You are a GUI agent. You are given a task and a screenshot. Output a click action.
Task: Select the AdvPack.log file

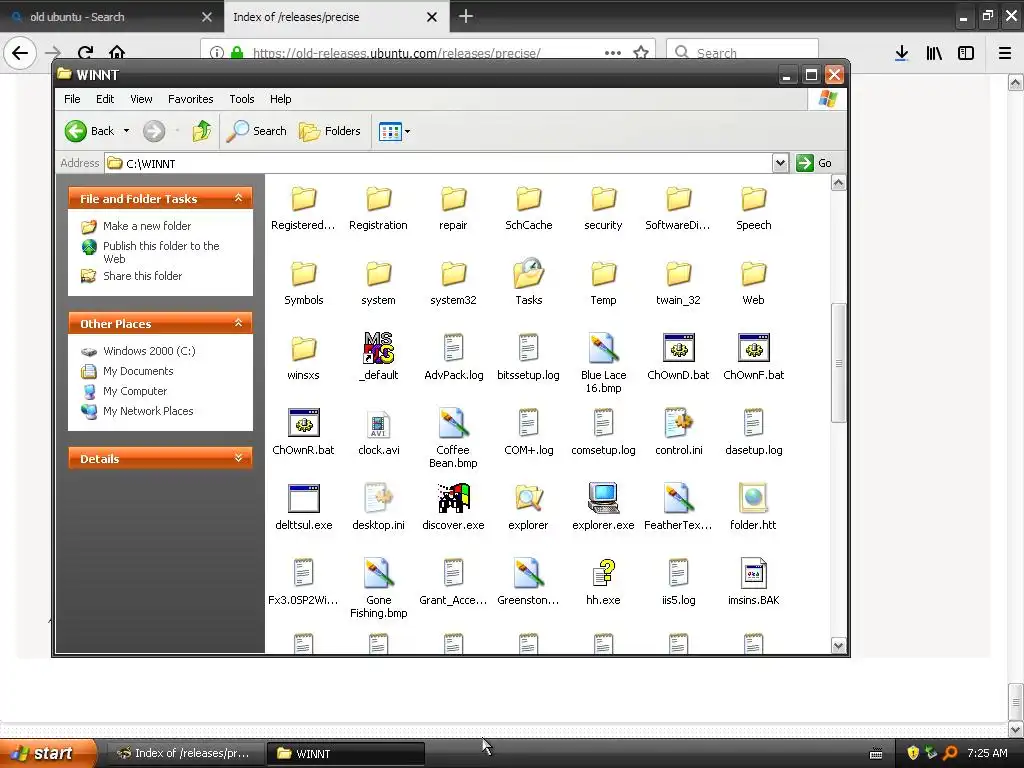453,357
